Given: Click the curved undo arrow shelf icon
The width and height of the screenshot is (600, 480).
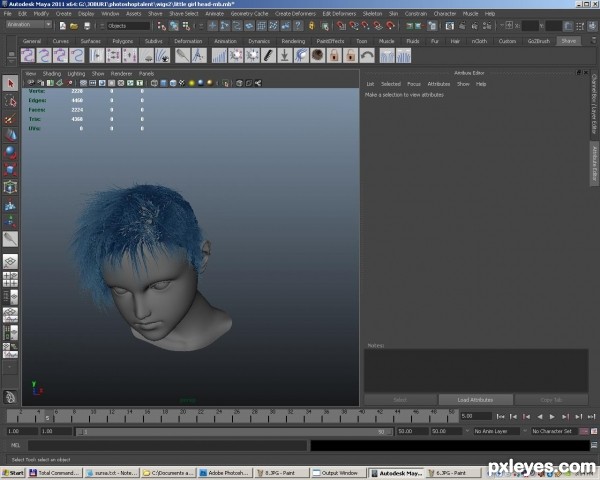Looking at the screenshot, I should [367, 56].
